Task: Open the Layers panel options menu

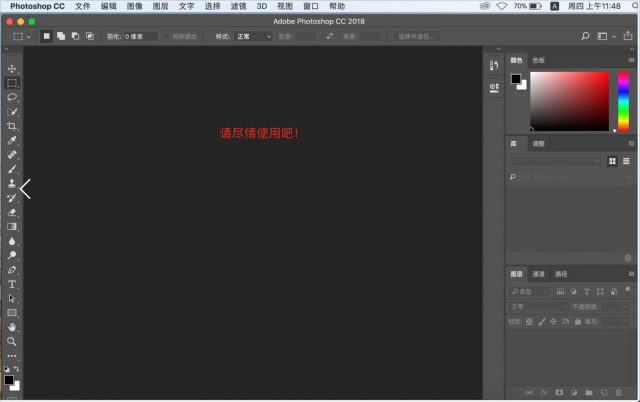Action: tap(631, 274)
